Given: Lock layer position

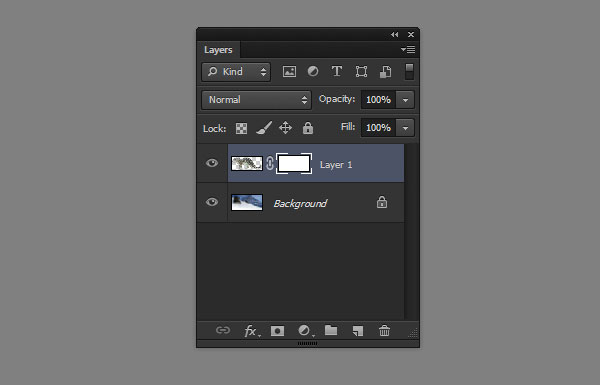Looking at the screenshot, I should point(285,128).
